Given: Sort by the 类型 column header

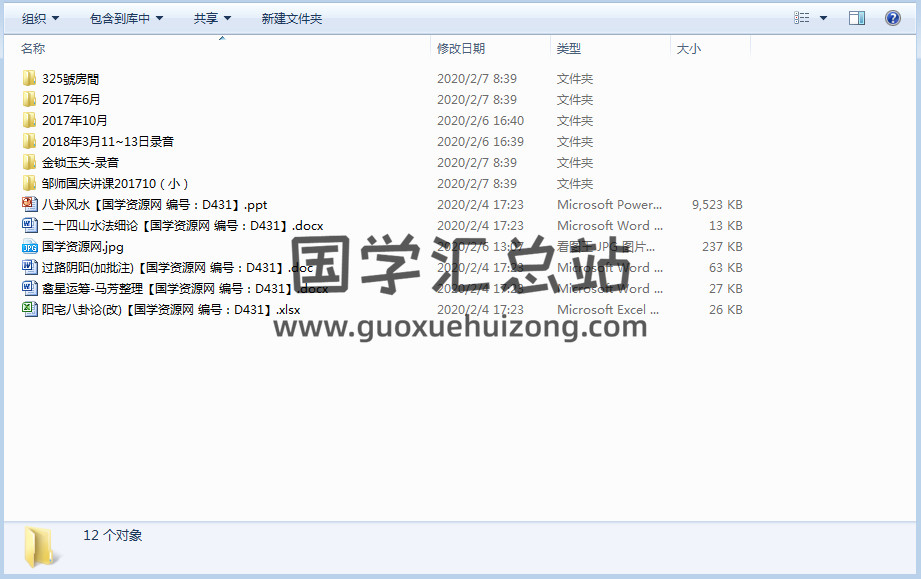Looking at the screenshot, I should click(x=569, y=49).
